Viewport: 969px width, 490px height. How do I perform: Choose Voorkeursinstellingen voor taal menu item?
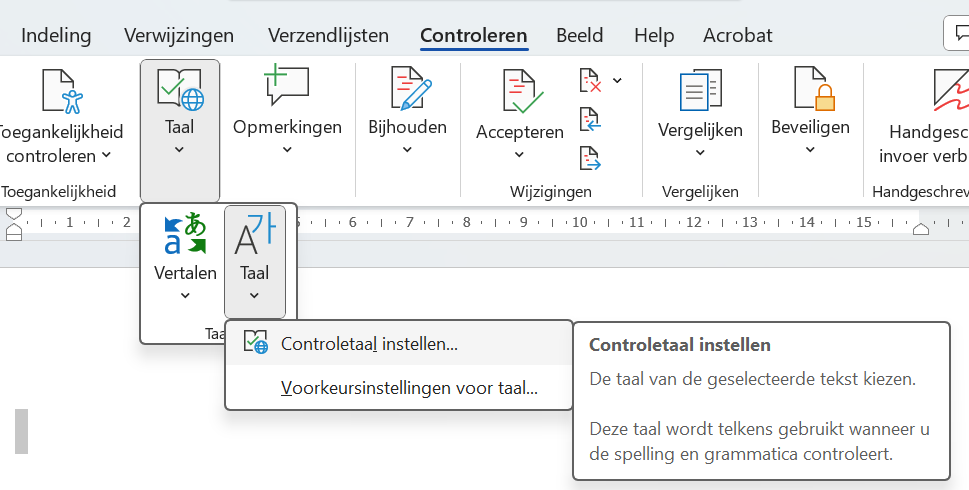point(409,388)
